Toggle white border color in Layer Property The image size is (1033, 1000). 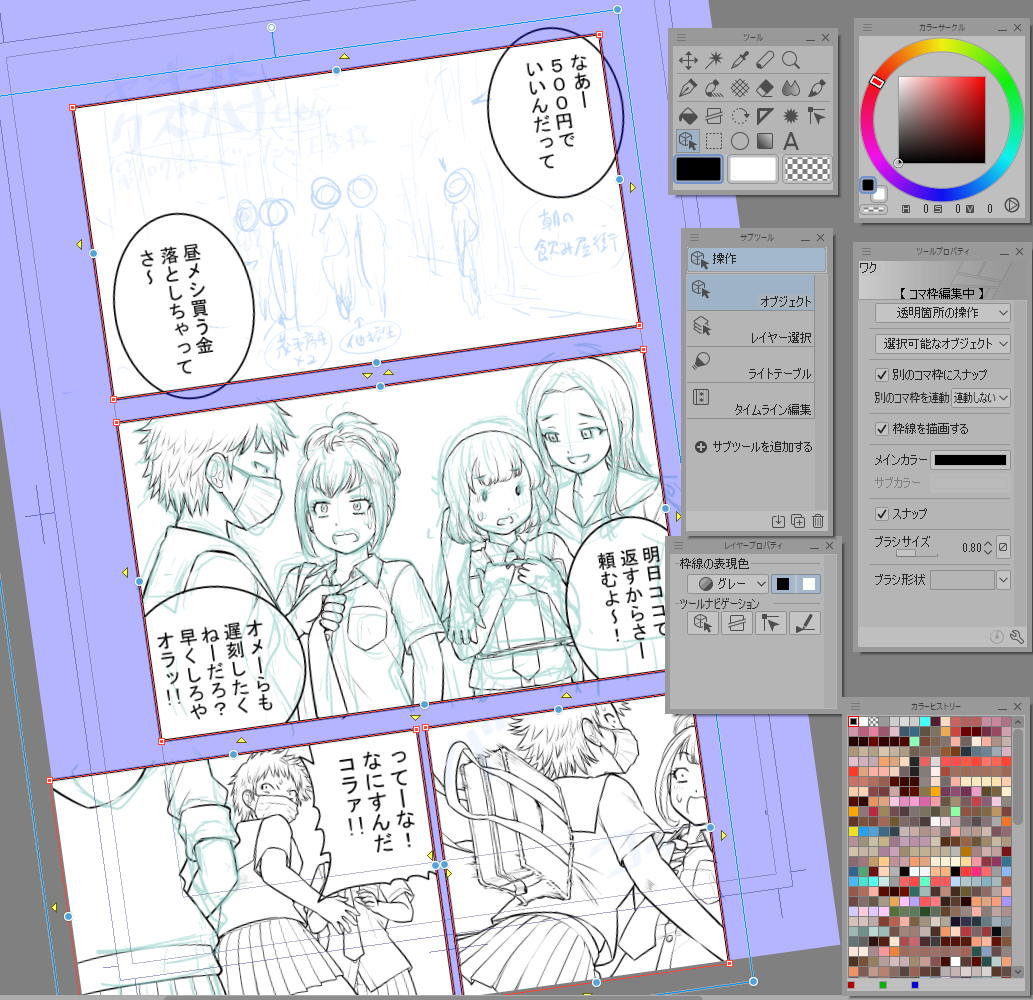tap(808, 584)
